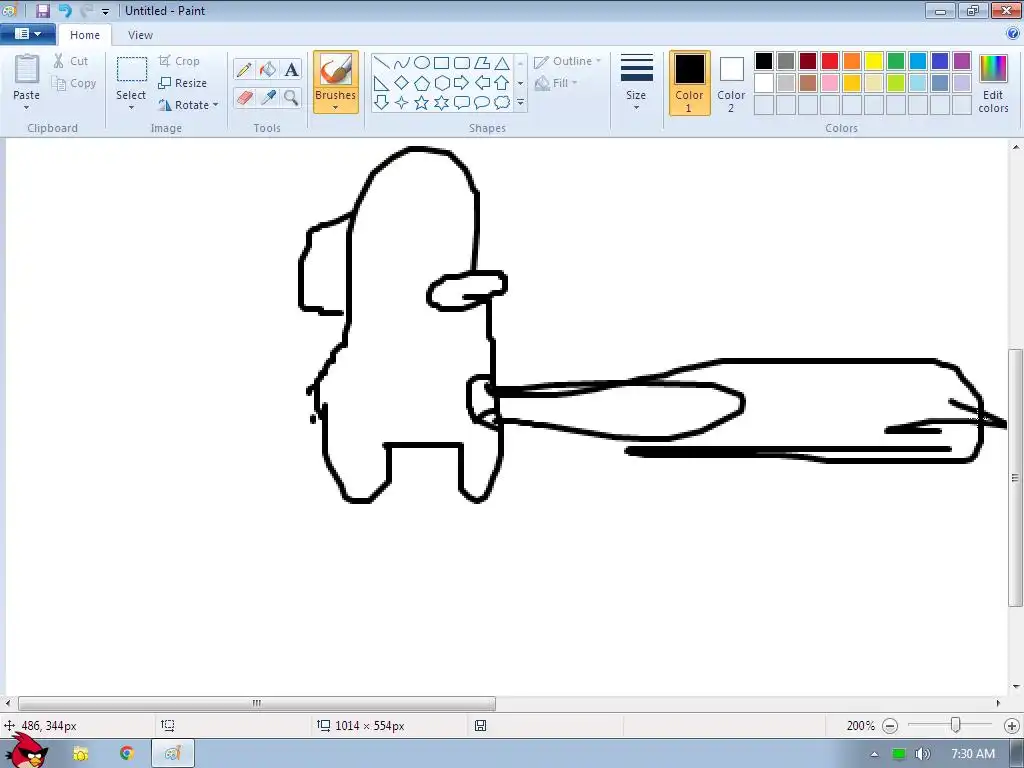This screenshot has width=1024, height=768.
Task: Open Customize Quick Access Toolbar dropdown
Action: point(105,11)
